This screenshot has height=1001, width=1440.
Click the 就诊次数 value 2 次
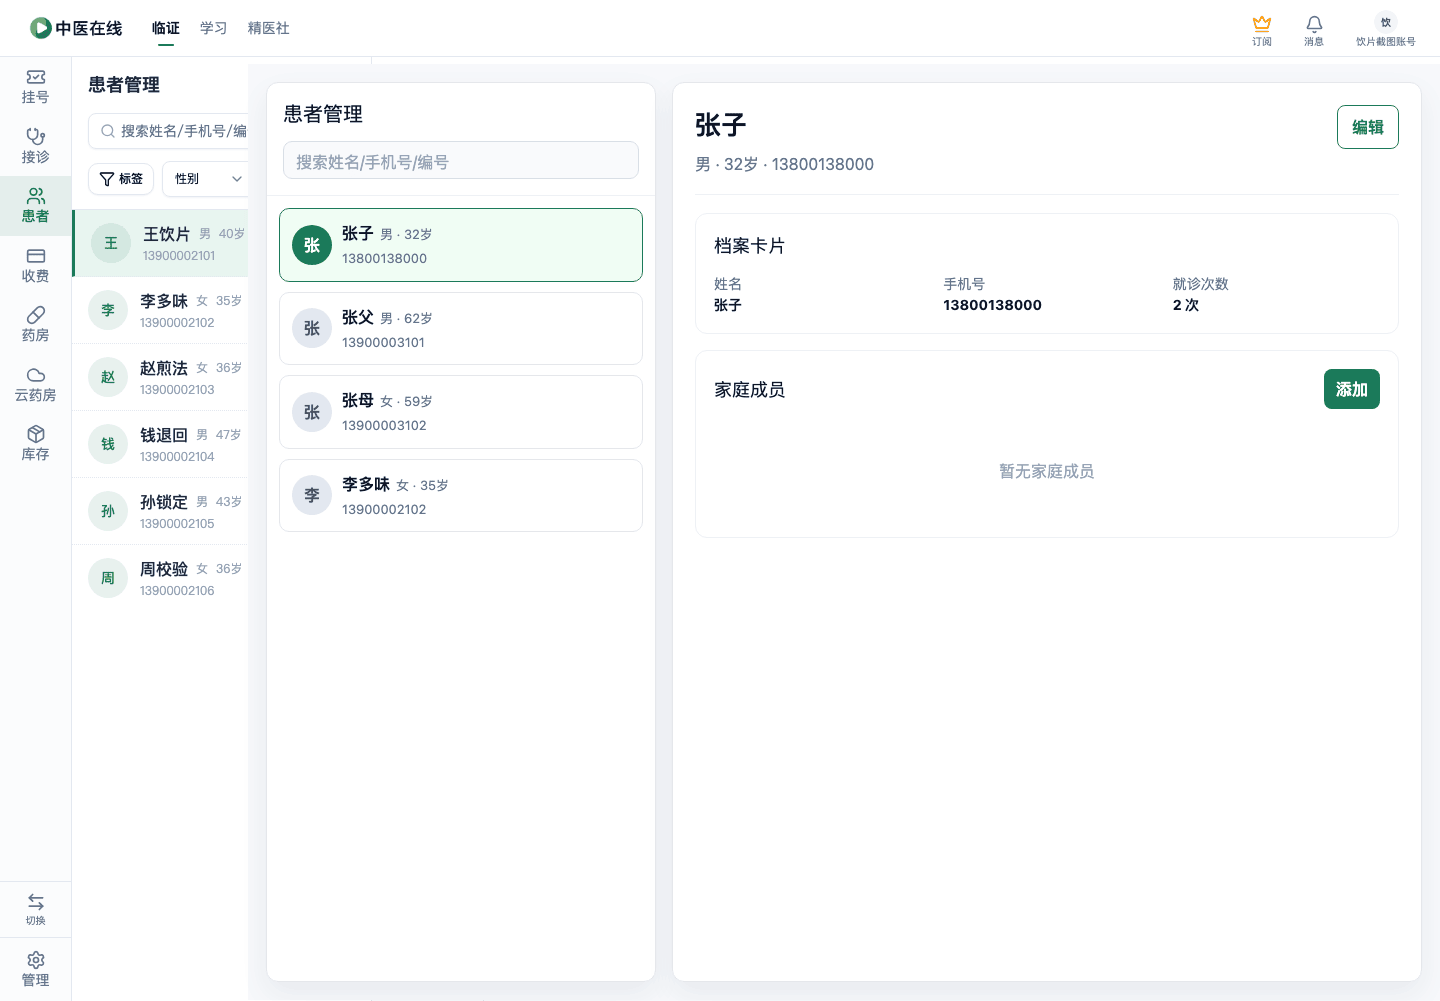pyautogui.click(x=1186, y=305)
